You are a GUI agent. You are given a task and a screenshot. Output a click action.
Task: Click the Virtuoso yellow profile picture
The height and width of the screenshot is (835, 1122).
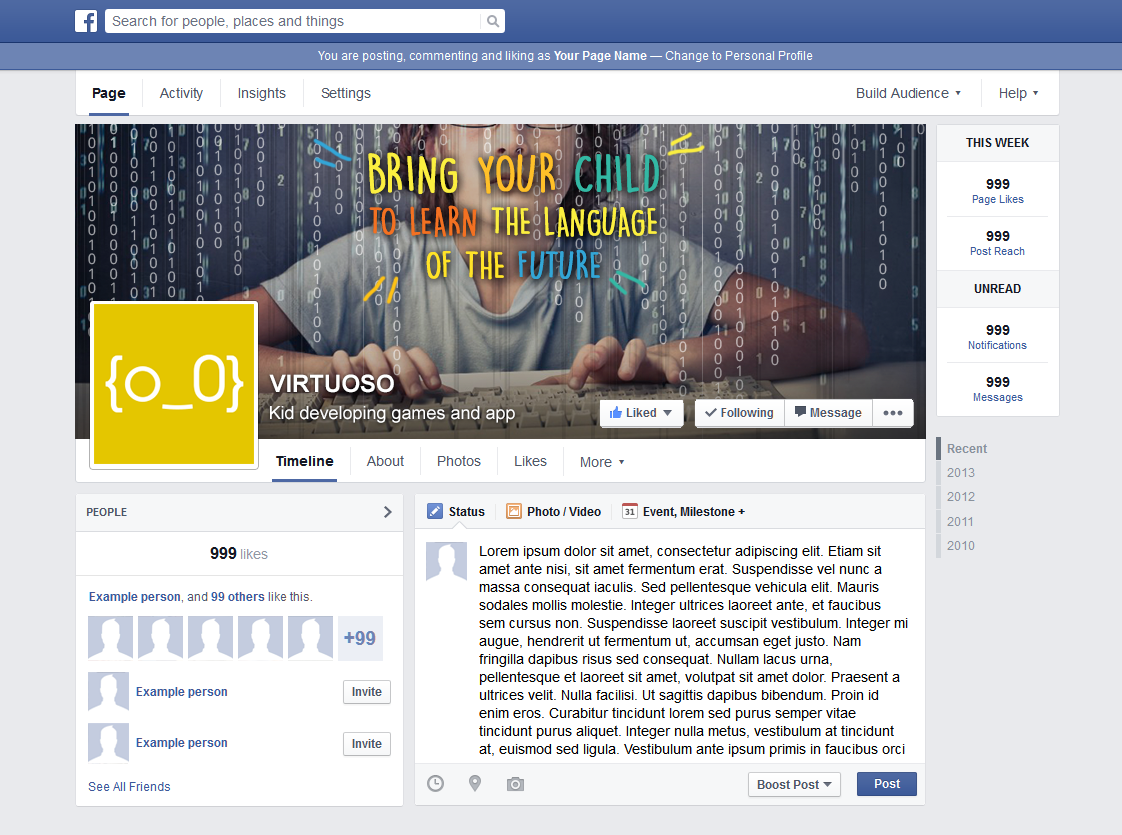(x=174, y=384)
